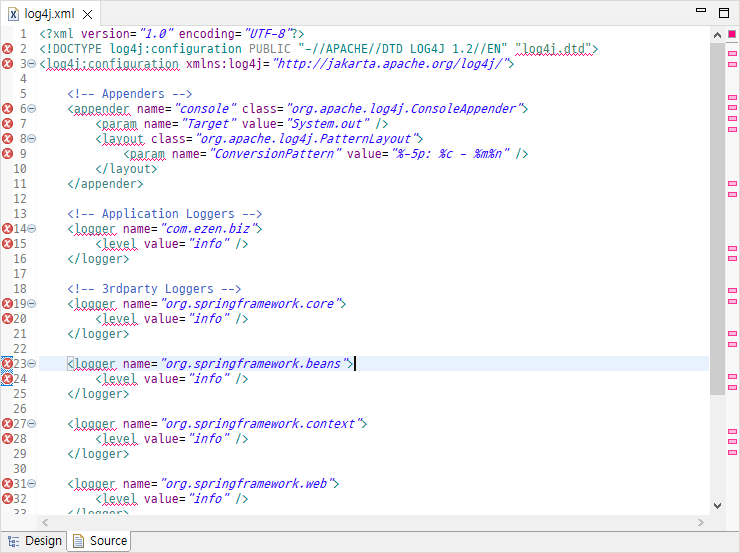
Task: Click the error marker on line 9
Action: 8,154
